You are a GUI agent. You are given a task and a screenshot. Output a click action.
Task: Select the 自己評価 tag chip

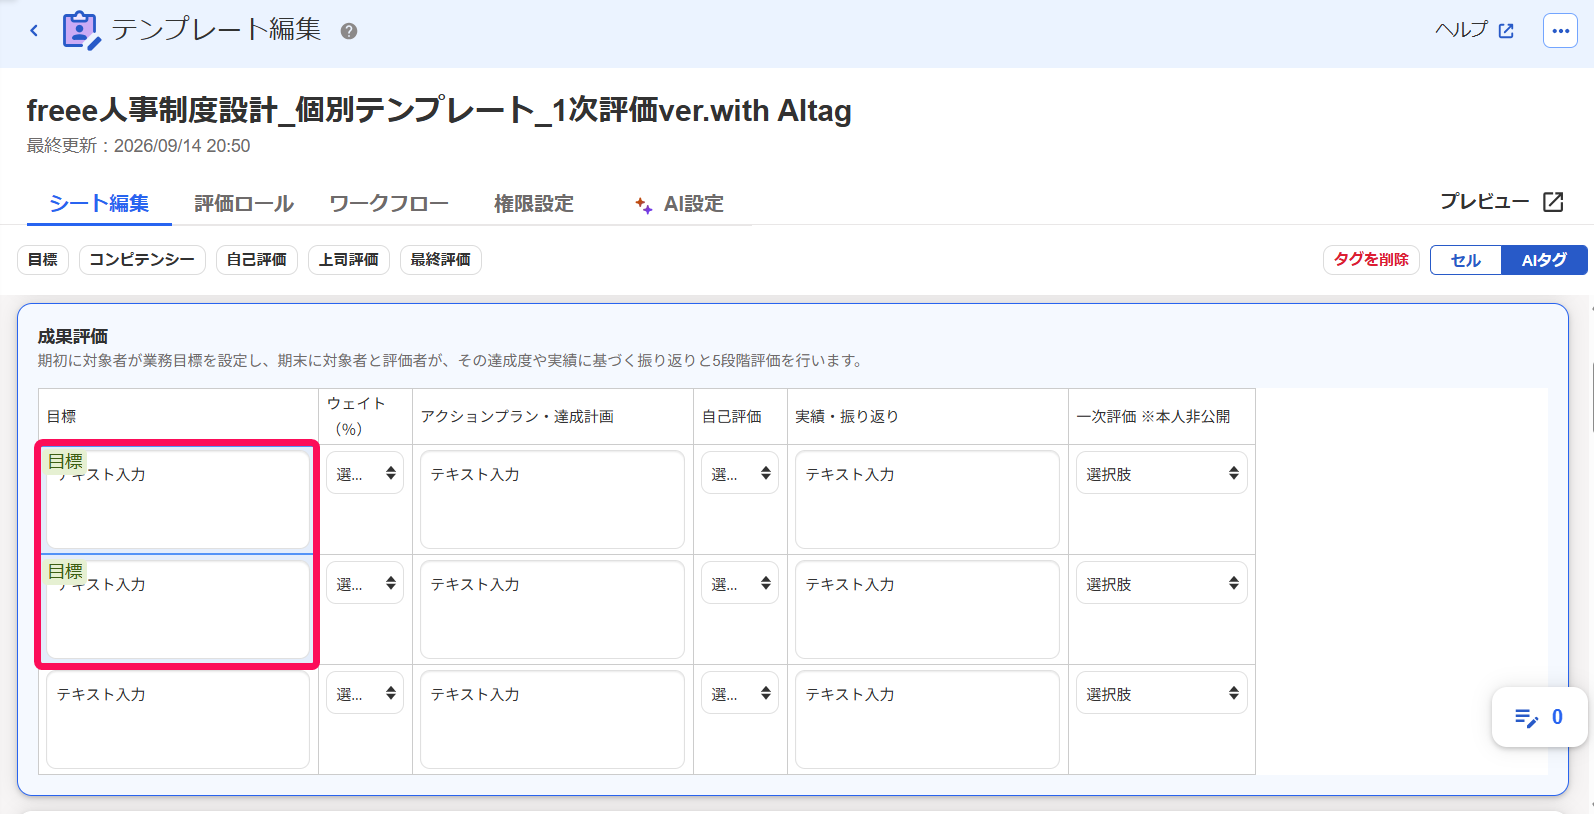257,259
